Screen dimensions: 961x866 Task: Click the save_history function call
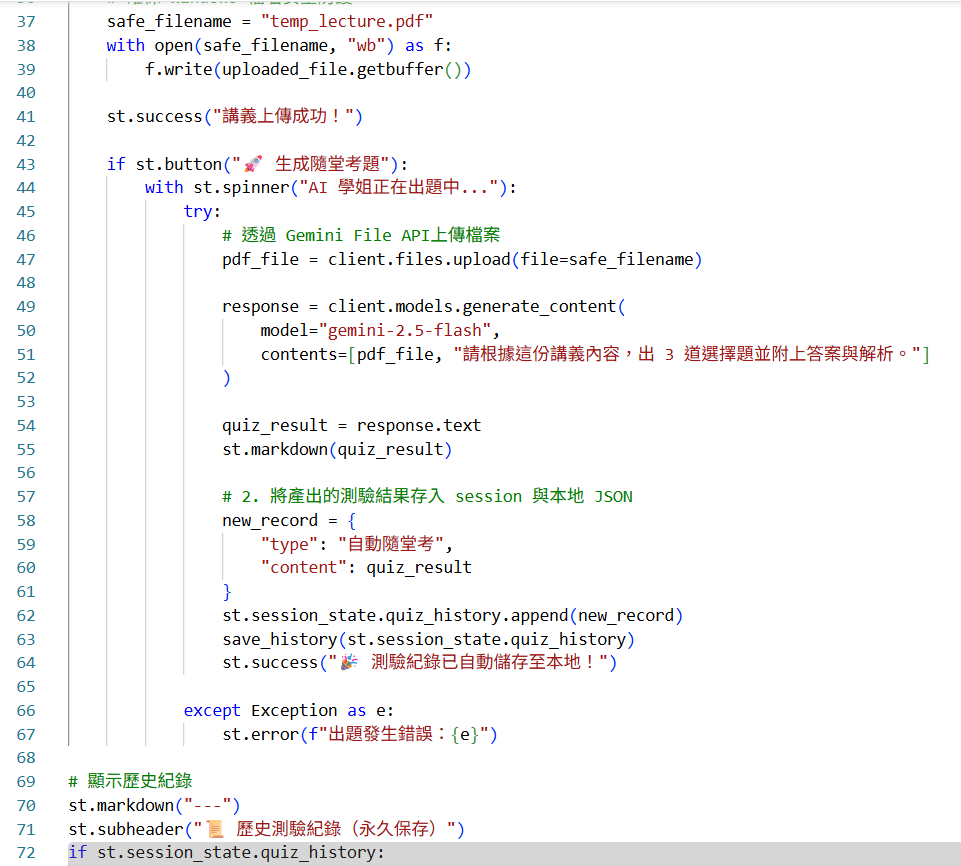click(428, 639)
